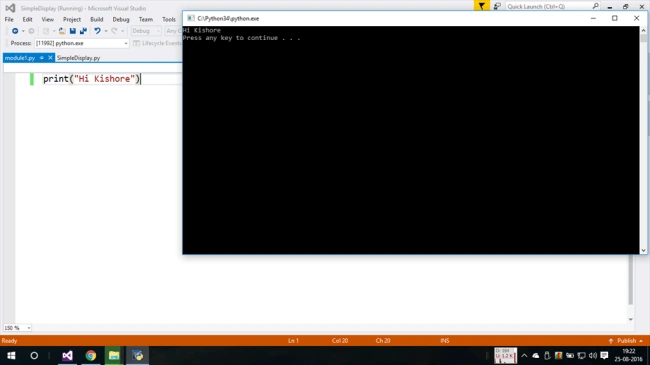Close the module1.py tab
Image resolution: width=650 pixels, height=365 pixels.
tap(50, 58)
